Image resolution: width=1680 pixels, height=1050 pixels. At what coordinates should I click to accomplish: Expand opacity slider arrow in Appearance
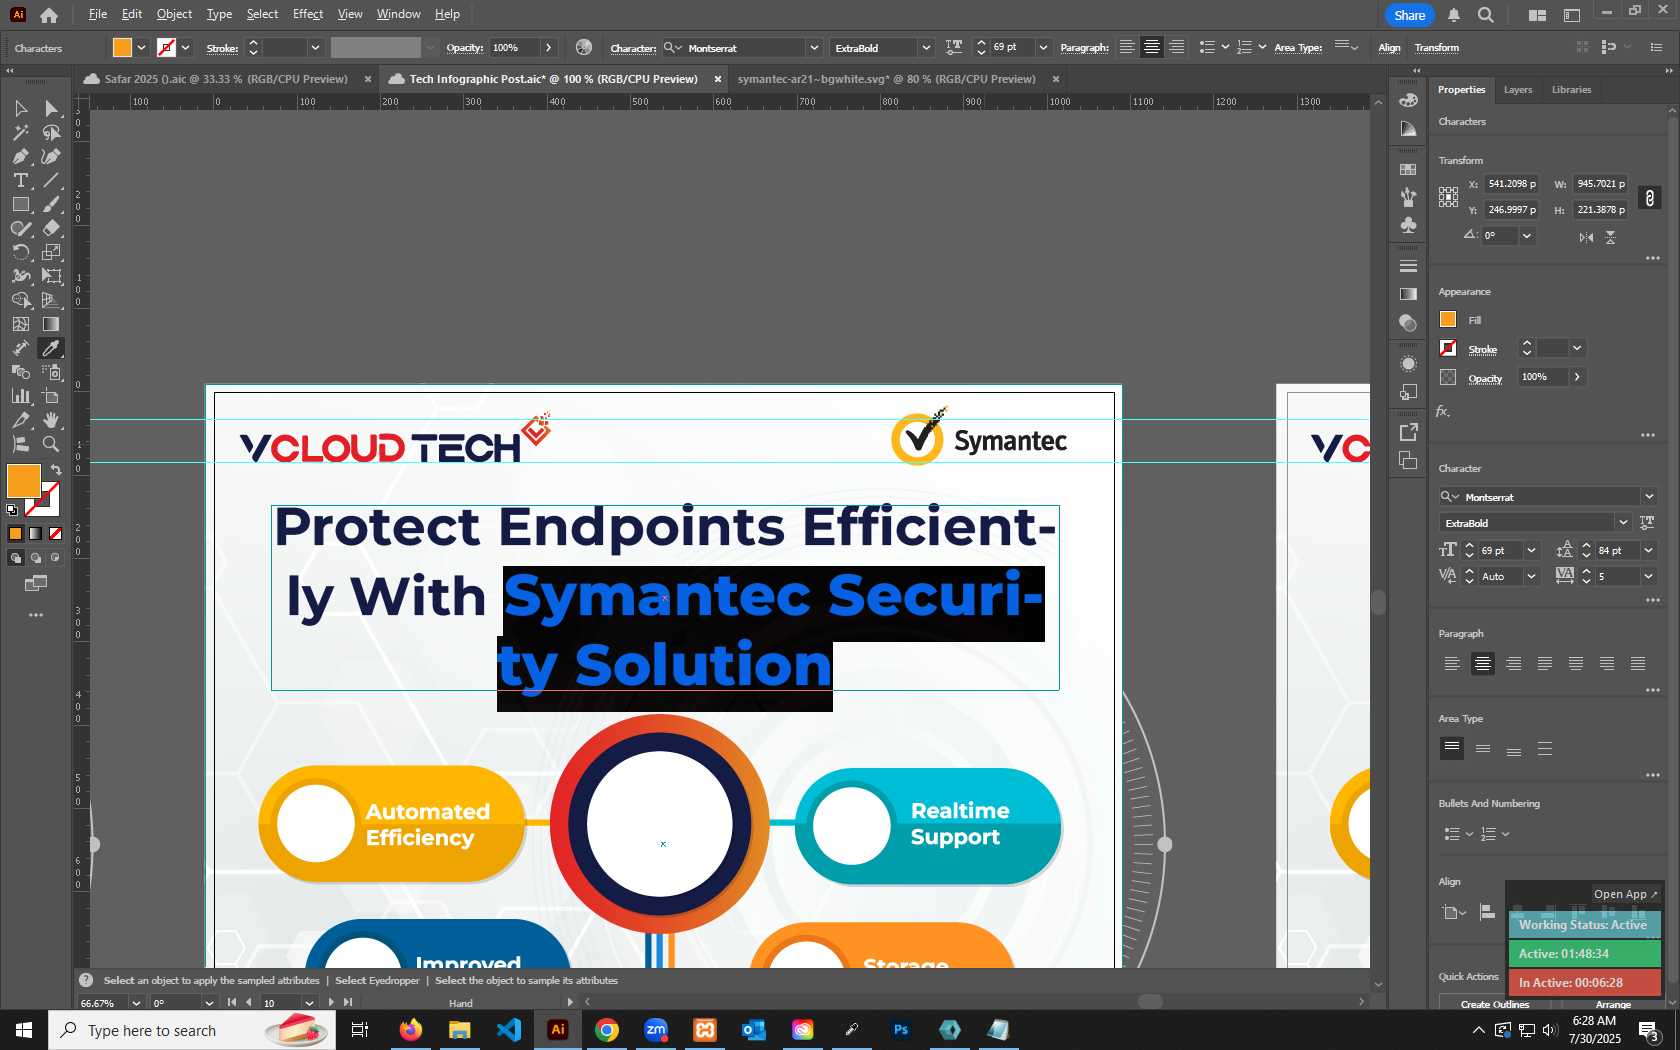tap(1577, 377)
